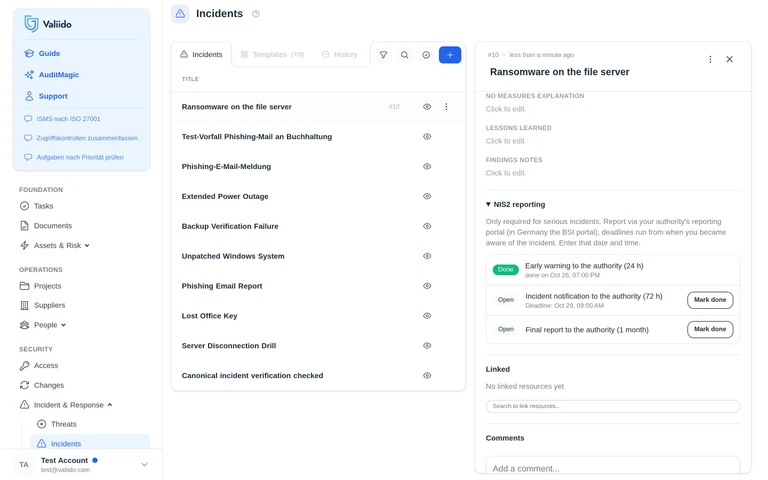Edit the Findings Notes field
The width and height of the screenshot is (768, 480).
coord(505,173)
